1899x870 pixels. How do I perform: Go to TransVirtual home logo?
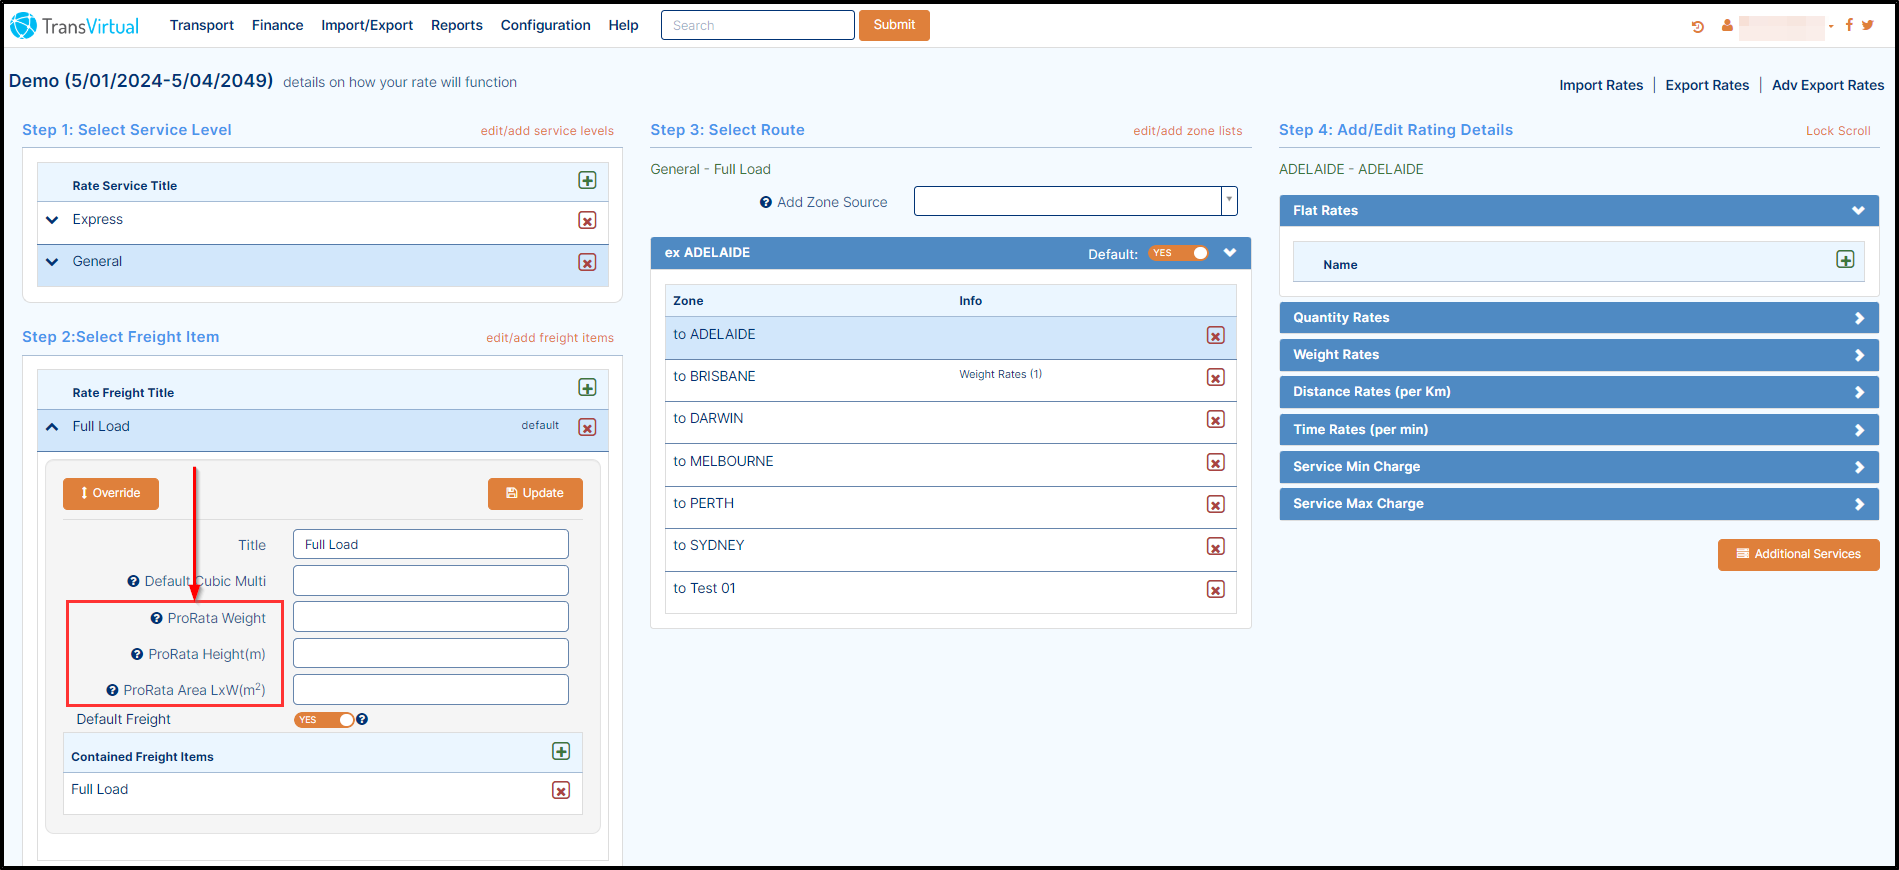tap(75, 26)
